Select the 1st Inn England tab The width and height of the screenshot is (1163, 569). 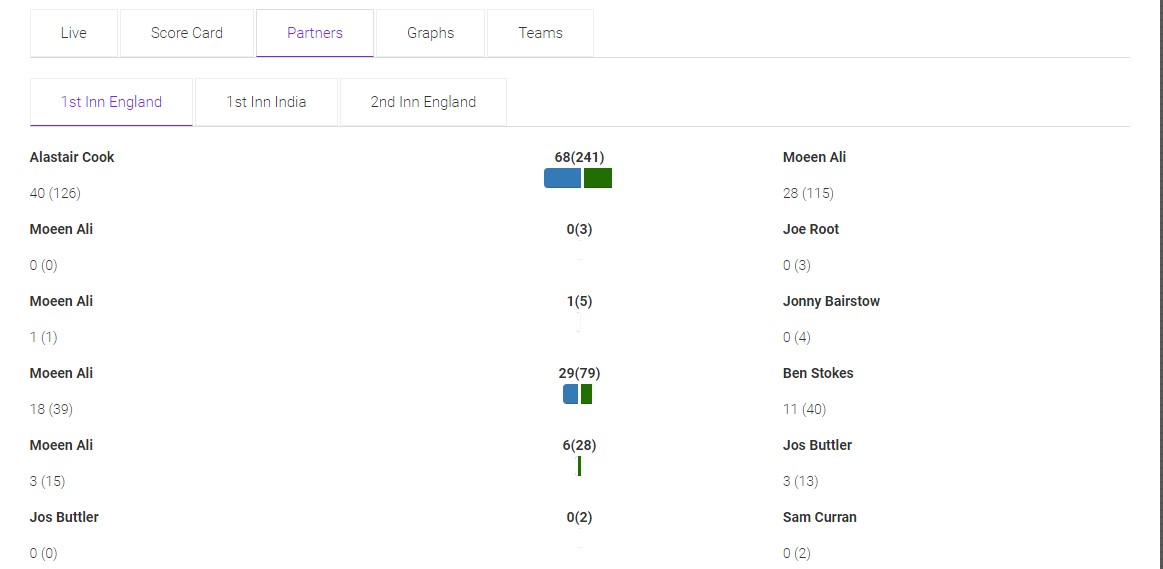click(x=111, y=102)
